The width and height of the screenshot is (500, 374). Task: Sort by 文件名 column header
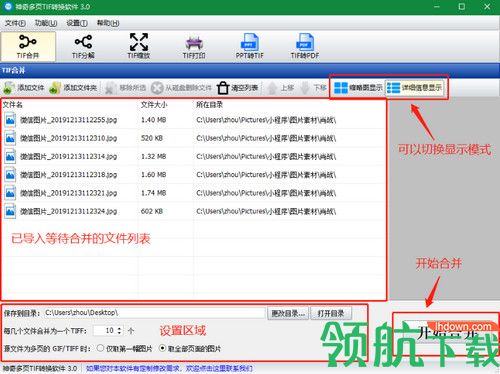13,105
